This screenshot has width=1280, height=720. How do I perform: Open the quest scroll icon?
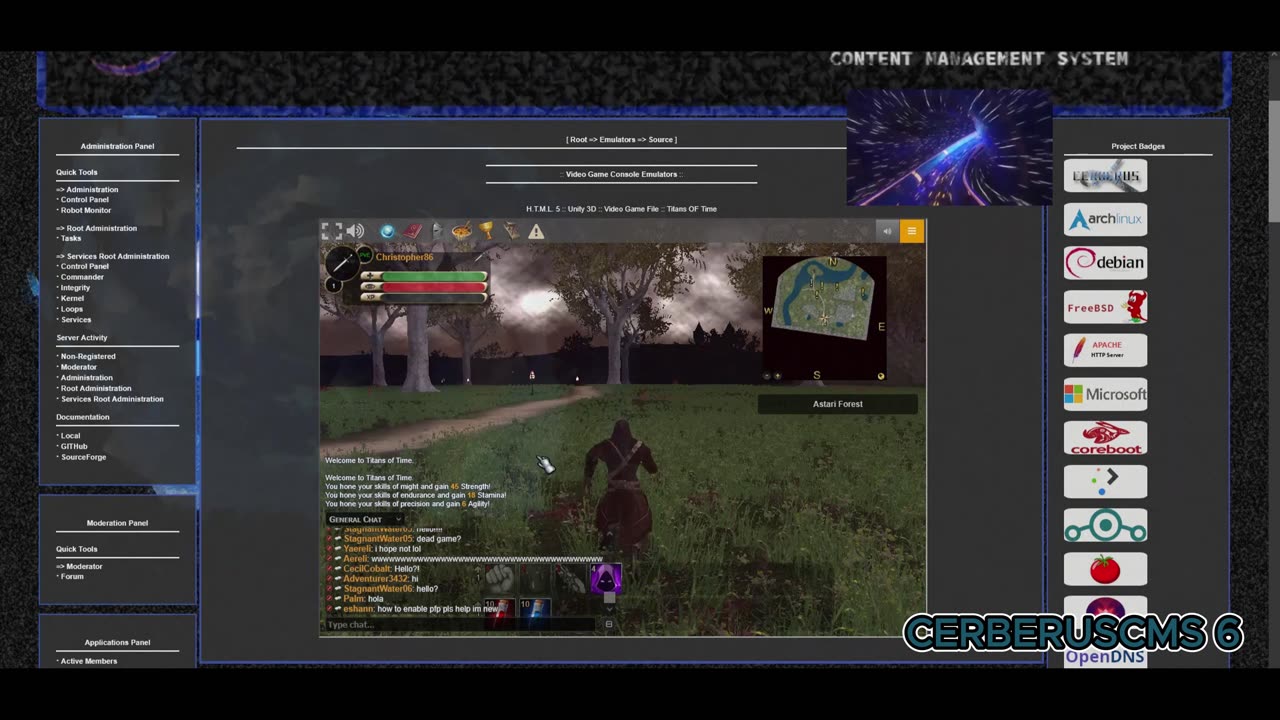[x=511, y=231]
